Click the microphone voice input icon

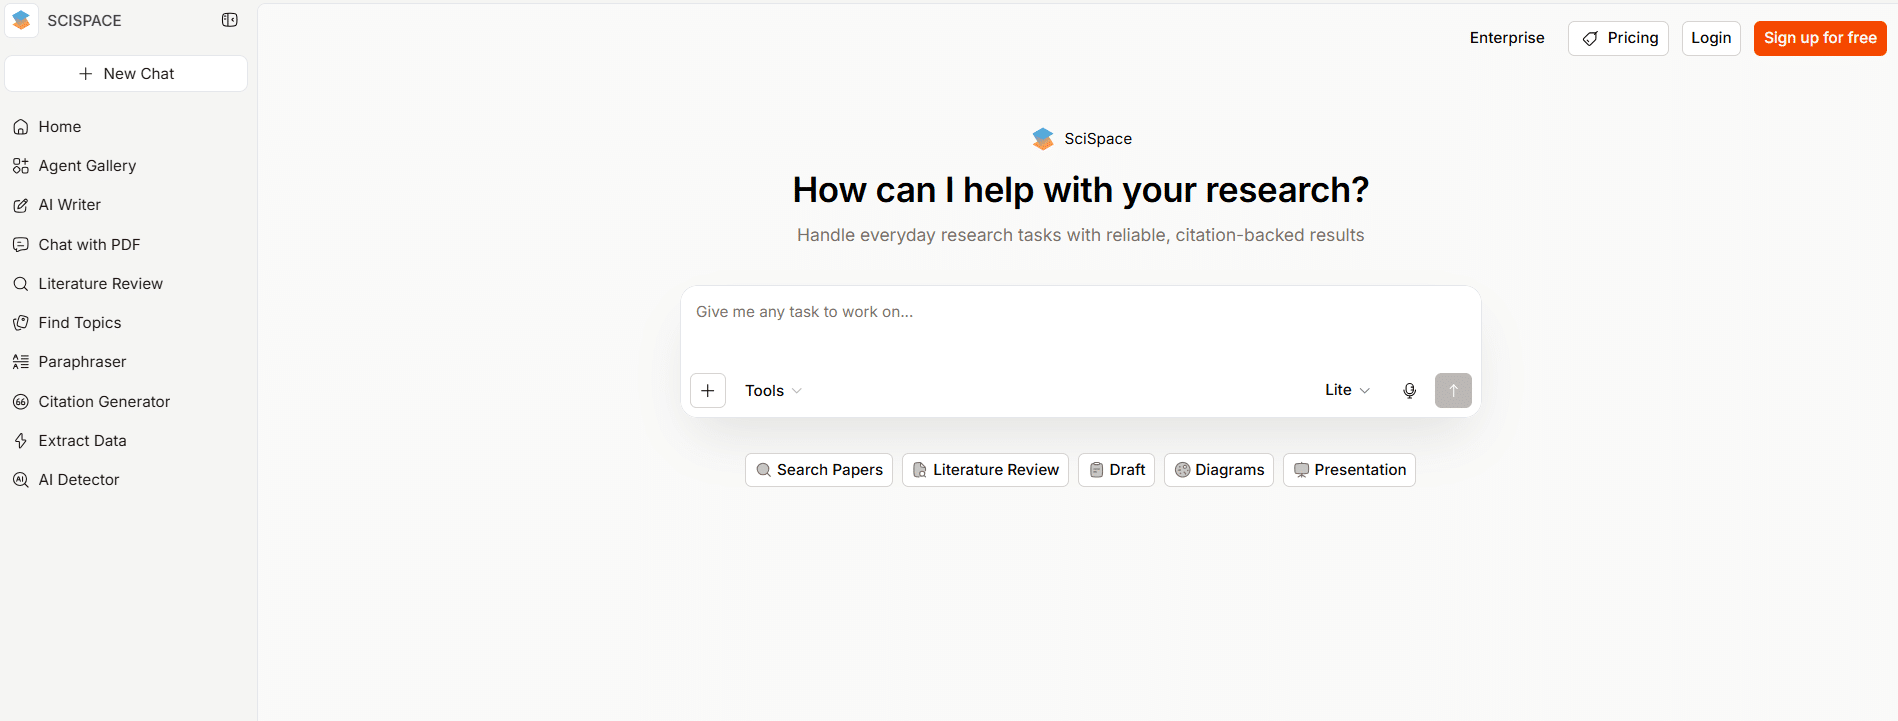(x=1409, y=391)
